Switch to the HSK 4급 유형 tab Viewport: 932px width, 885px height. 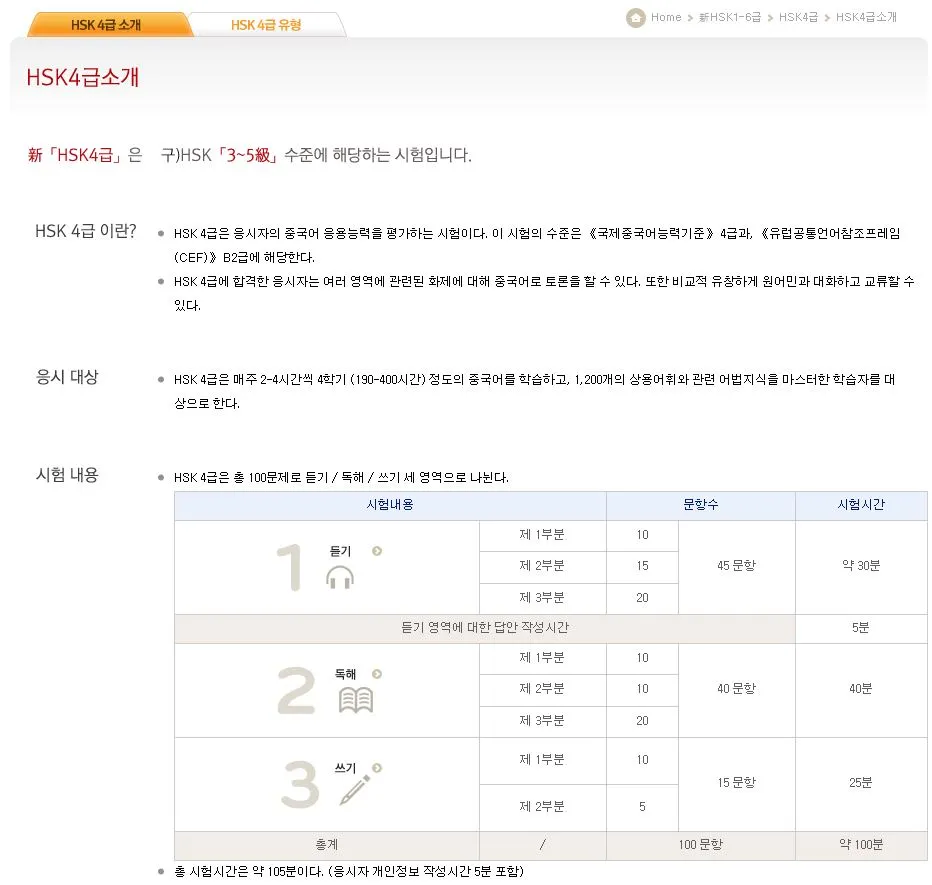266,25
